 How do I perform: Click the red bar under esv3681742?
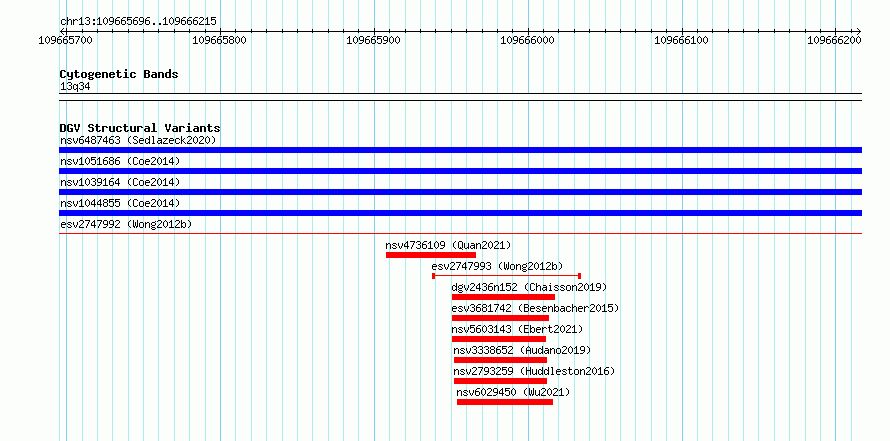500,318
